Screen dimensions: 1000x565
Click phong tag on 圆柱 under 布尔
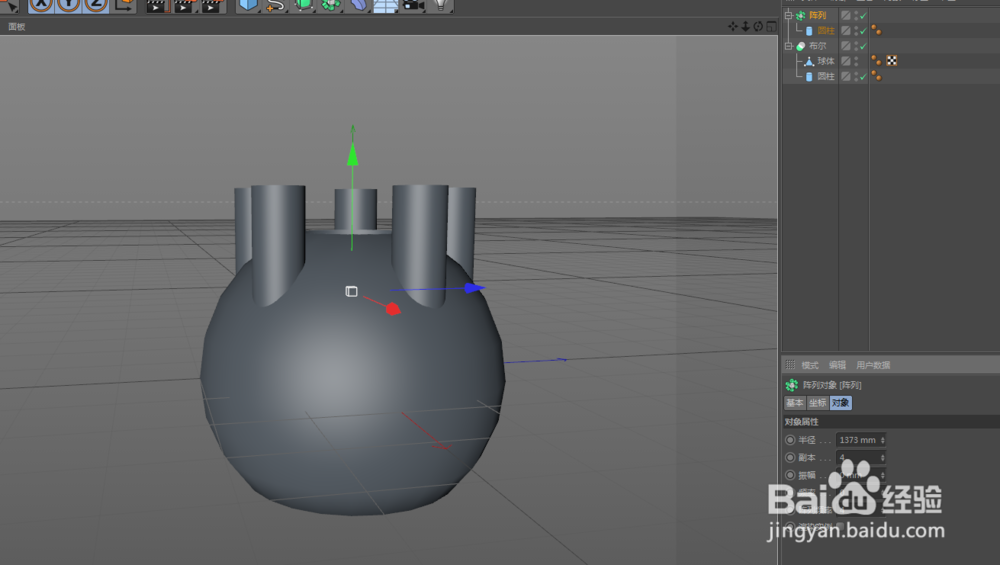point(876,76)
